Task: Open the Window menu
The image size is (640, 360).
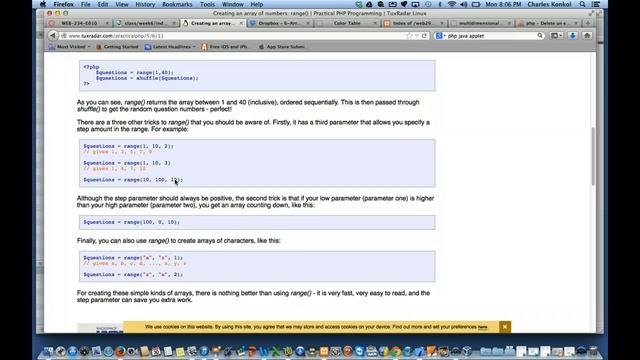Action: pyautogui.click(x=233, y=4)
